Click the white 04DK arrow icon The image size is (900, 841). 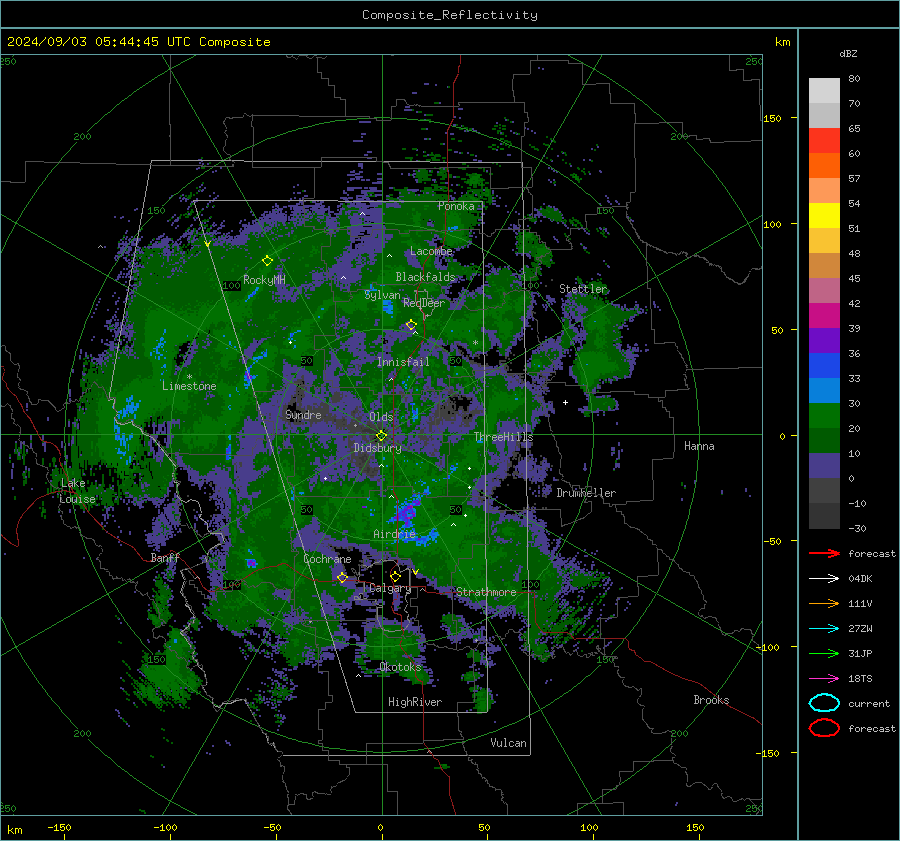[x=824, y=578]
